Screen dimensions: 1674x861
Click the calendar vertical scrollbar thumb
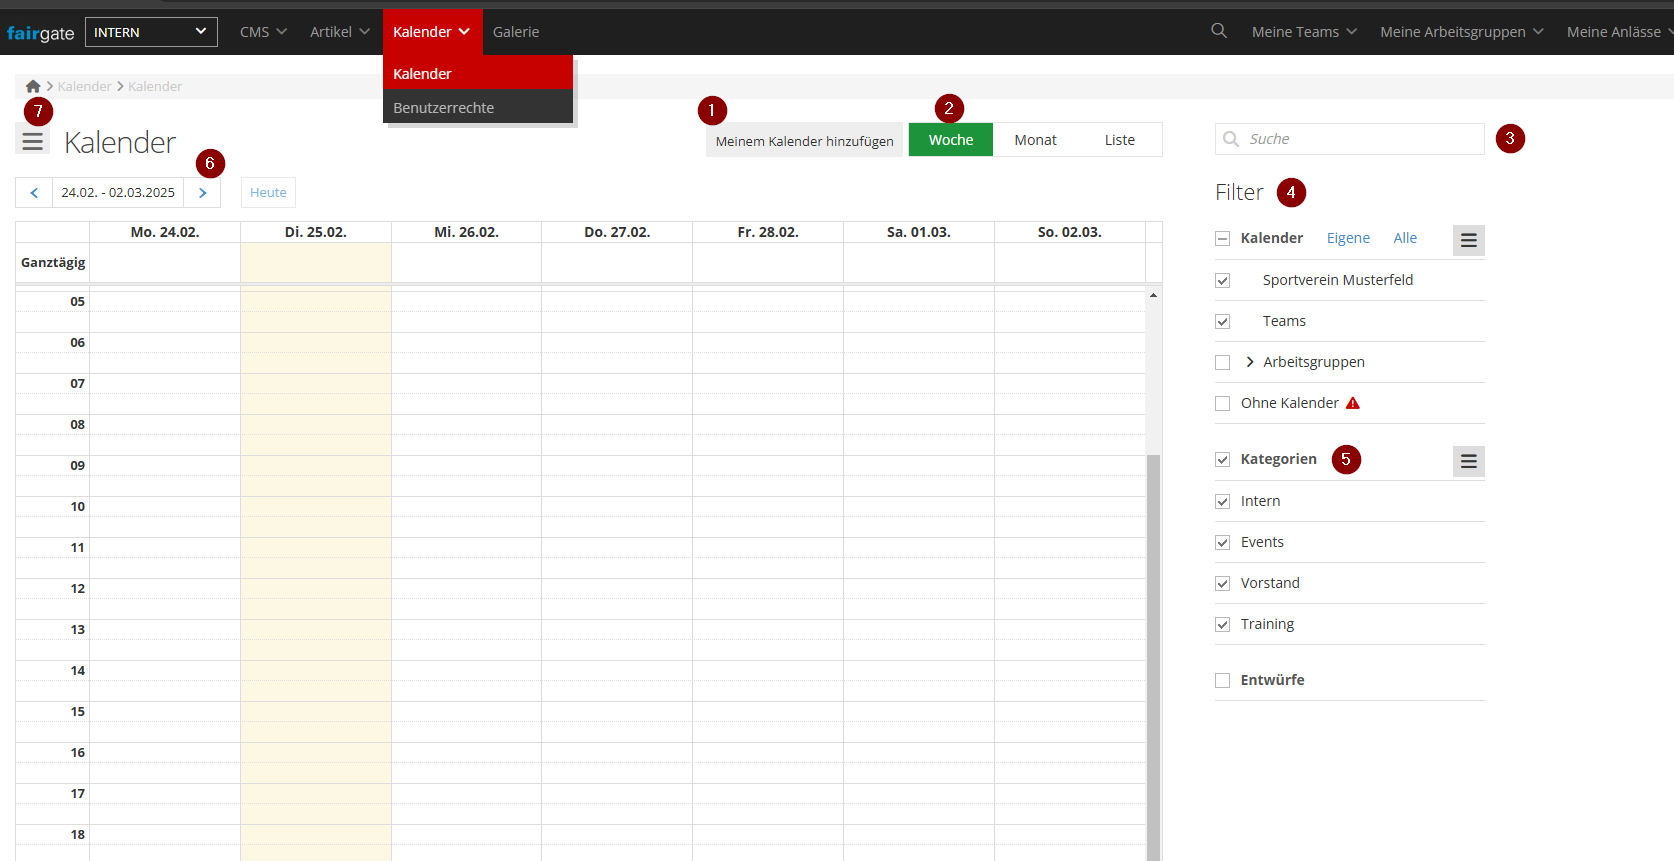point(1153,650)
